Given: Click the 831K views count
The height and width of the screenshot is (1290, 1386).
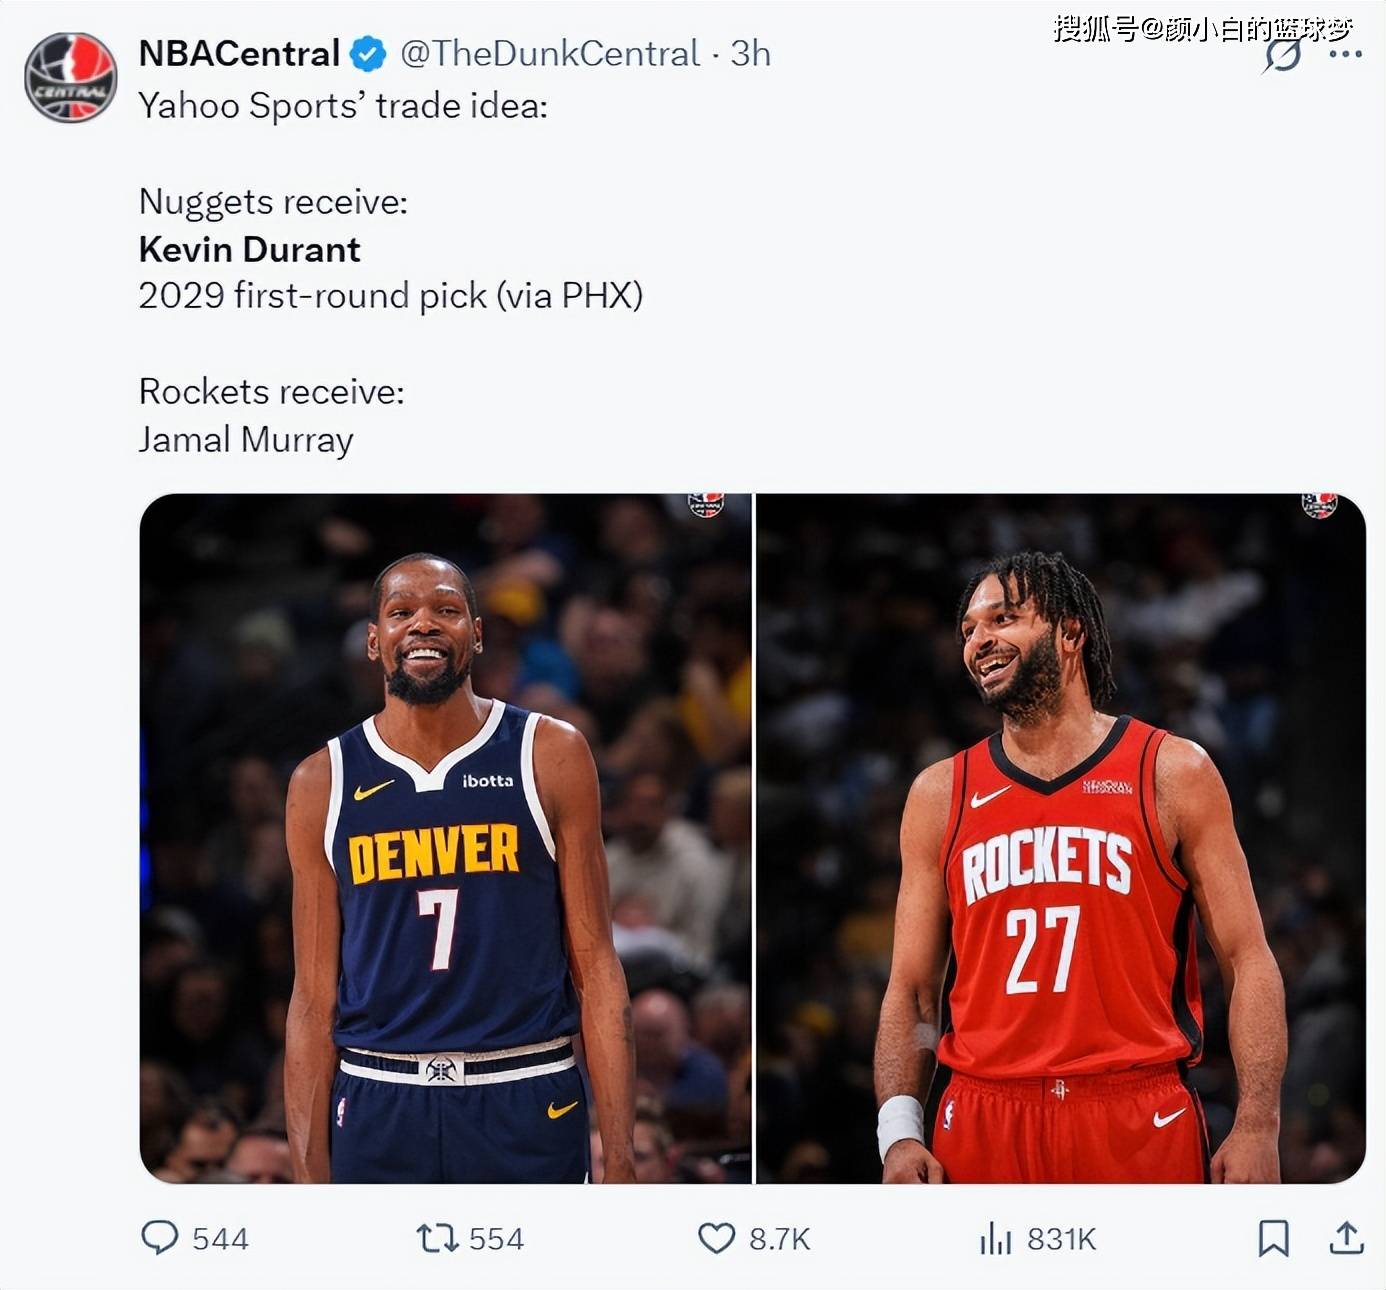Looking at the screenshot, I should pyautogui.click(x=1061, y=1239).
